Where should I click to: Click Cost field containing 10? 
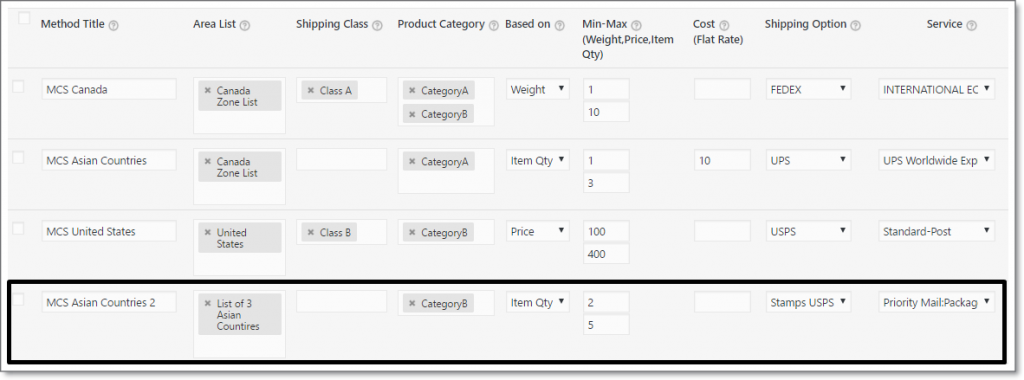pos(722,160)
